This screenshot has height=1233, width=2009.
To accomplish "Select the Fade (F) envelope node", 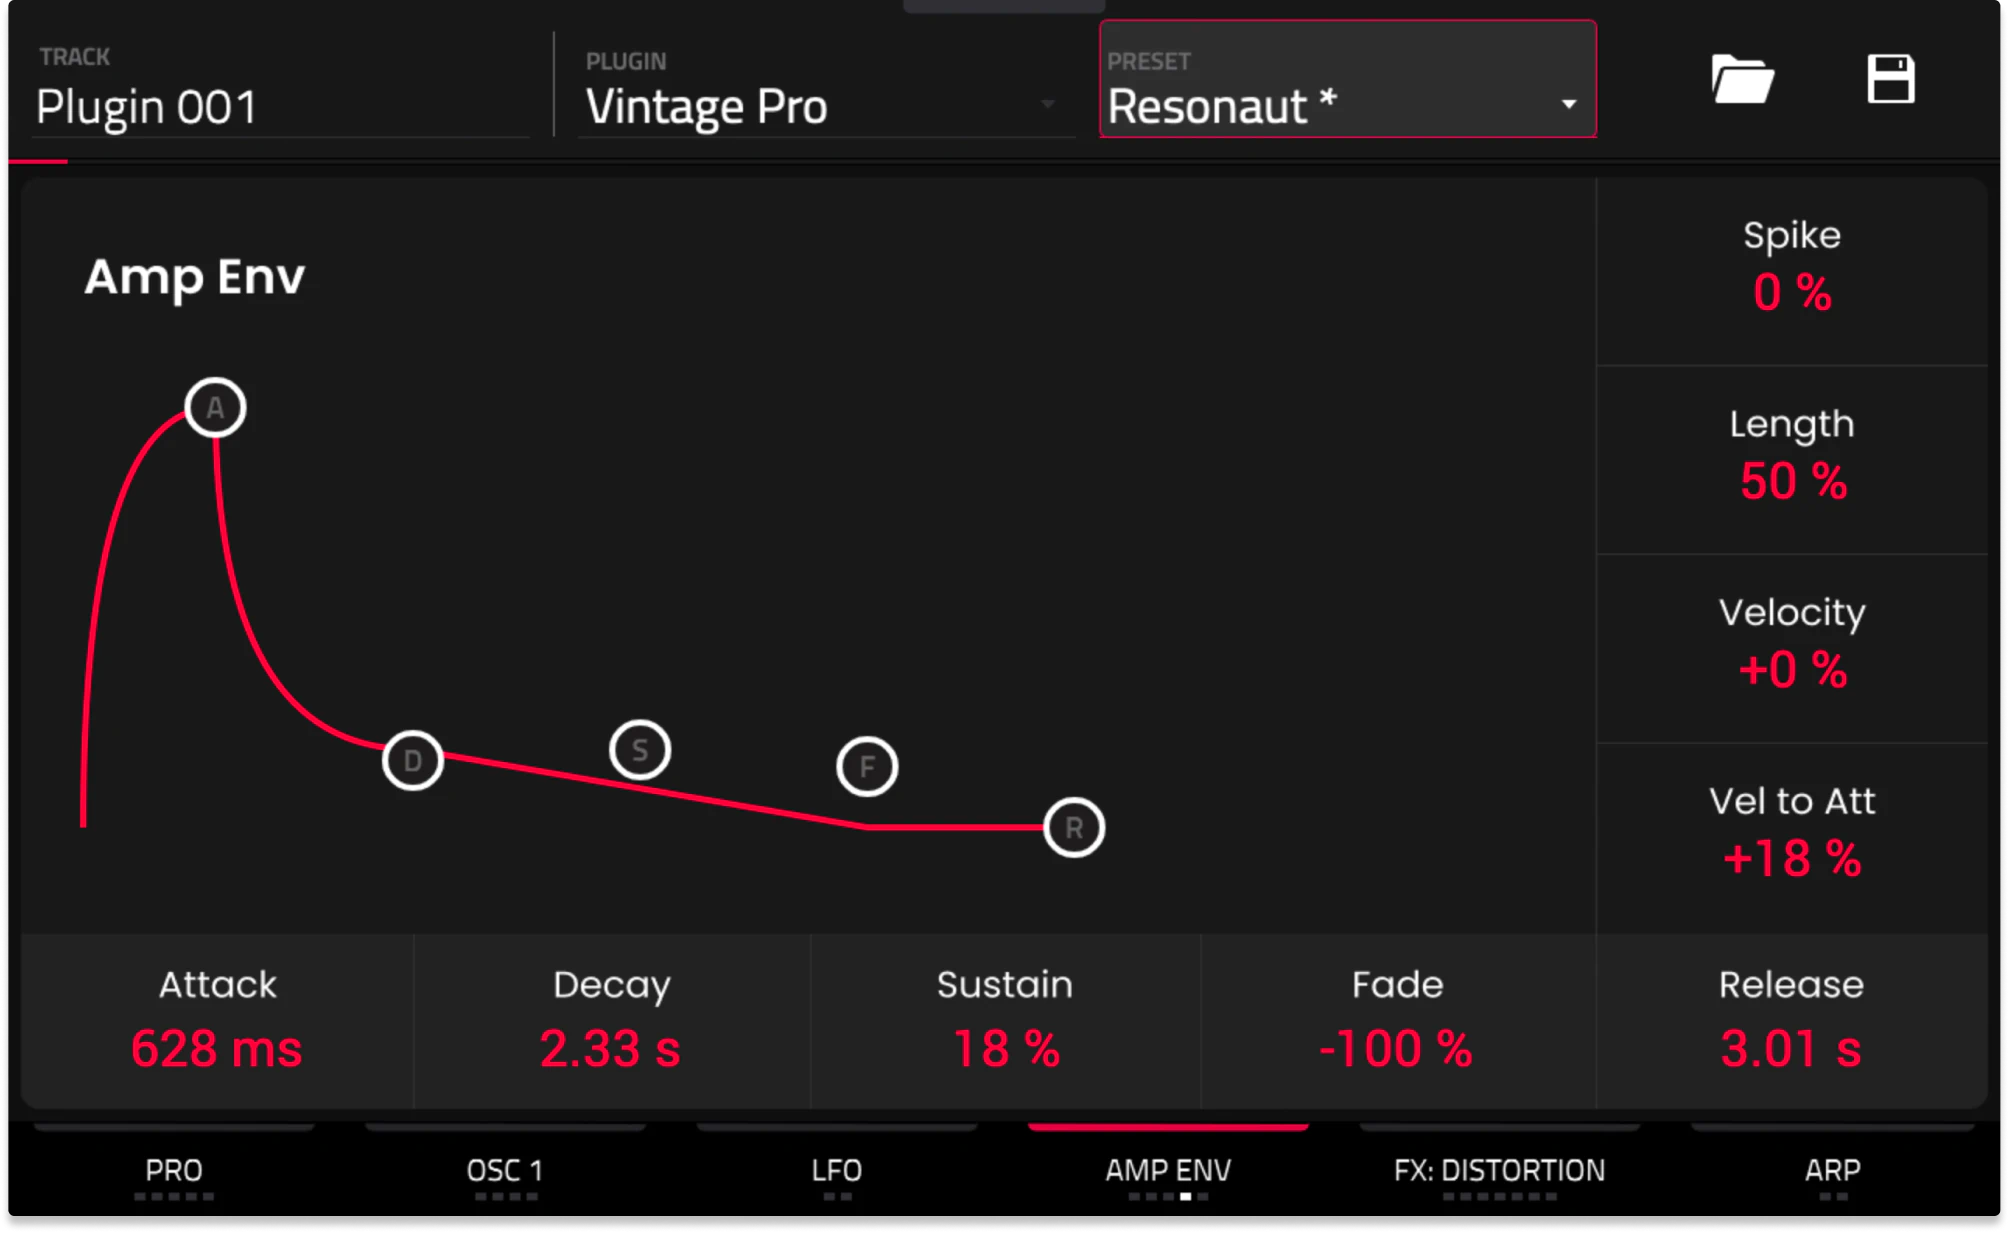I will (867, 767).
